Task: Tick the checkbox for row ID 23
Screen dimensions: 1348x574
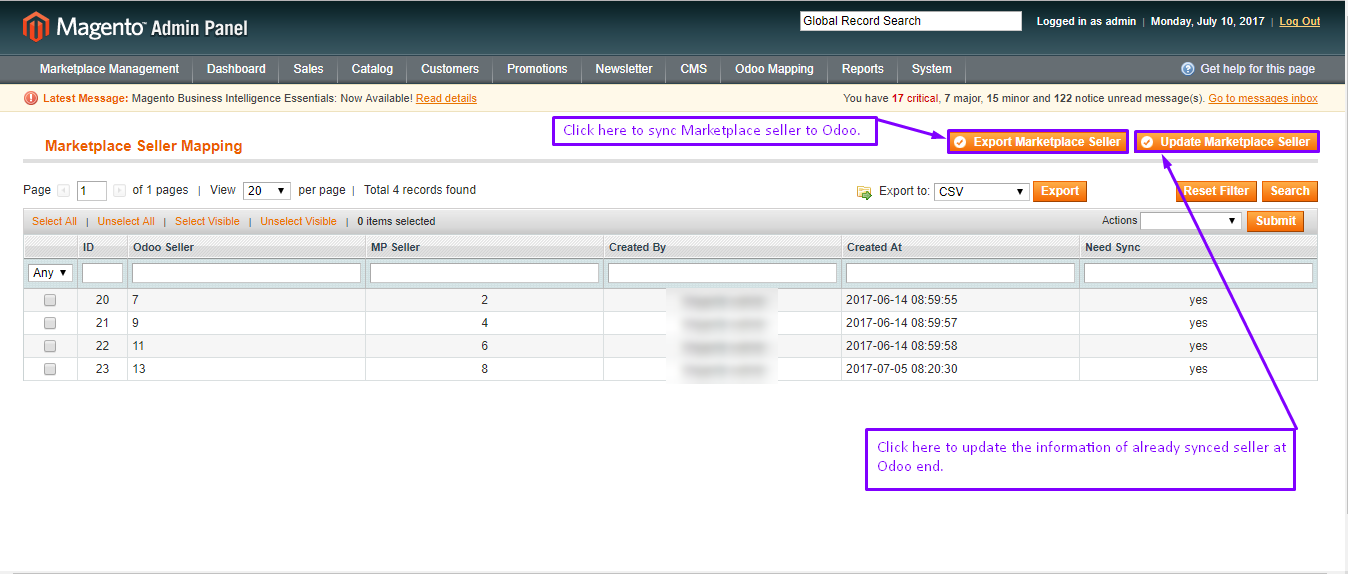Action: pyautogui.click(x=50, y=369)
